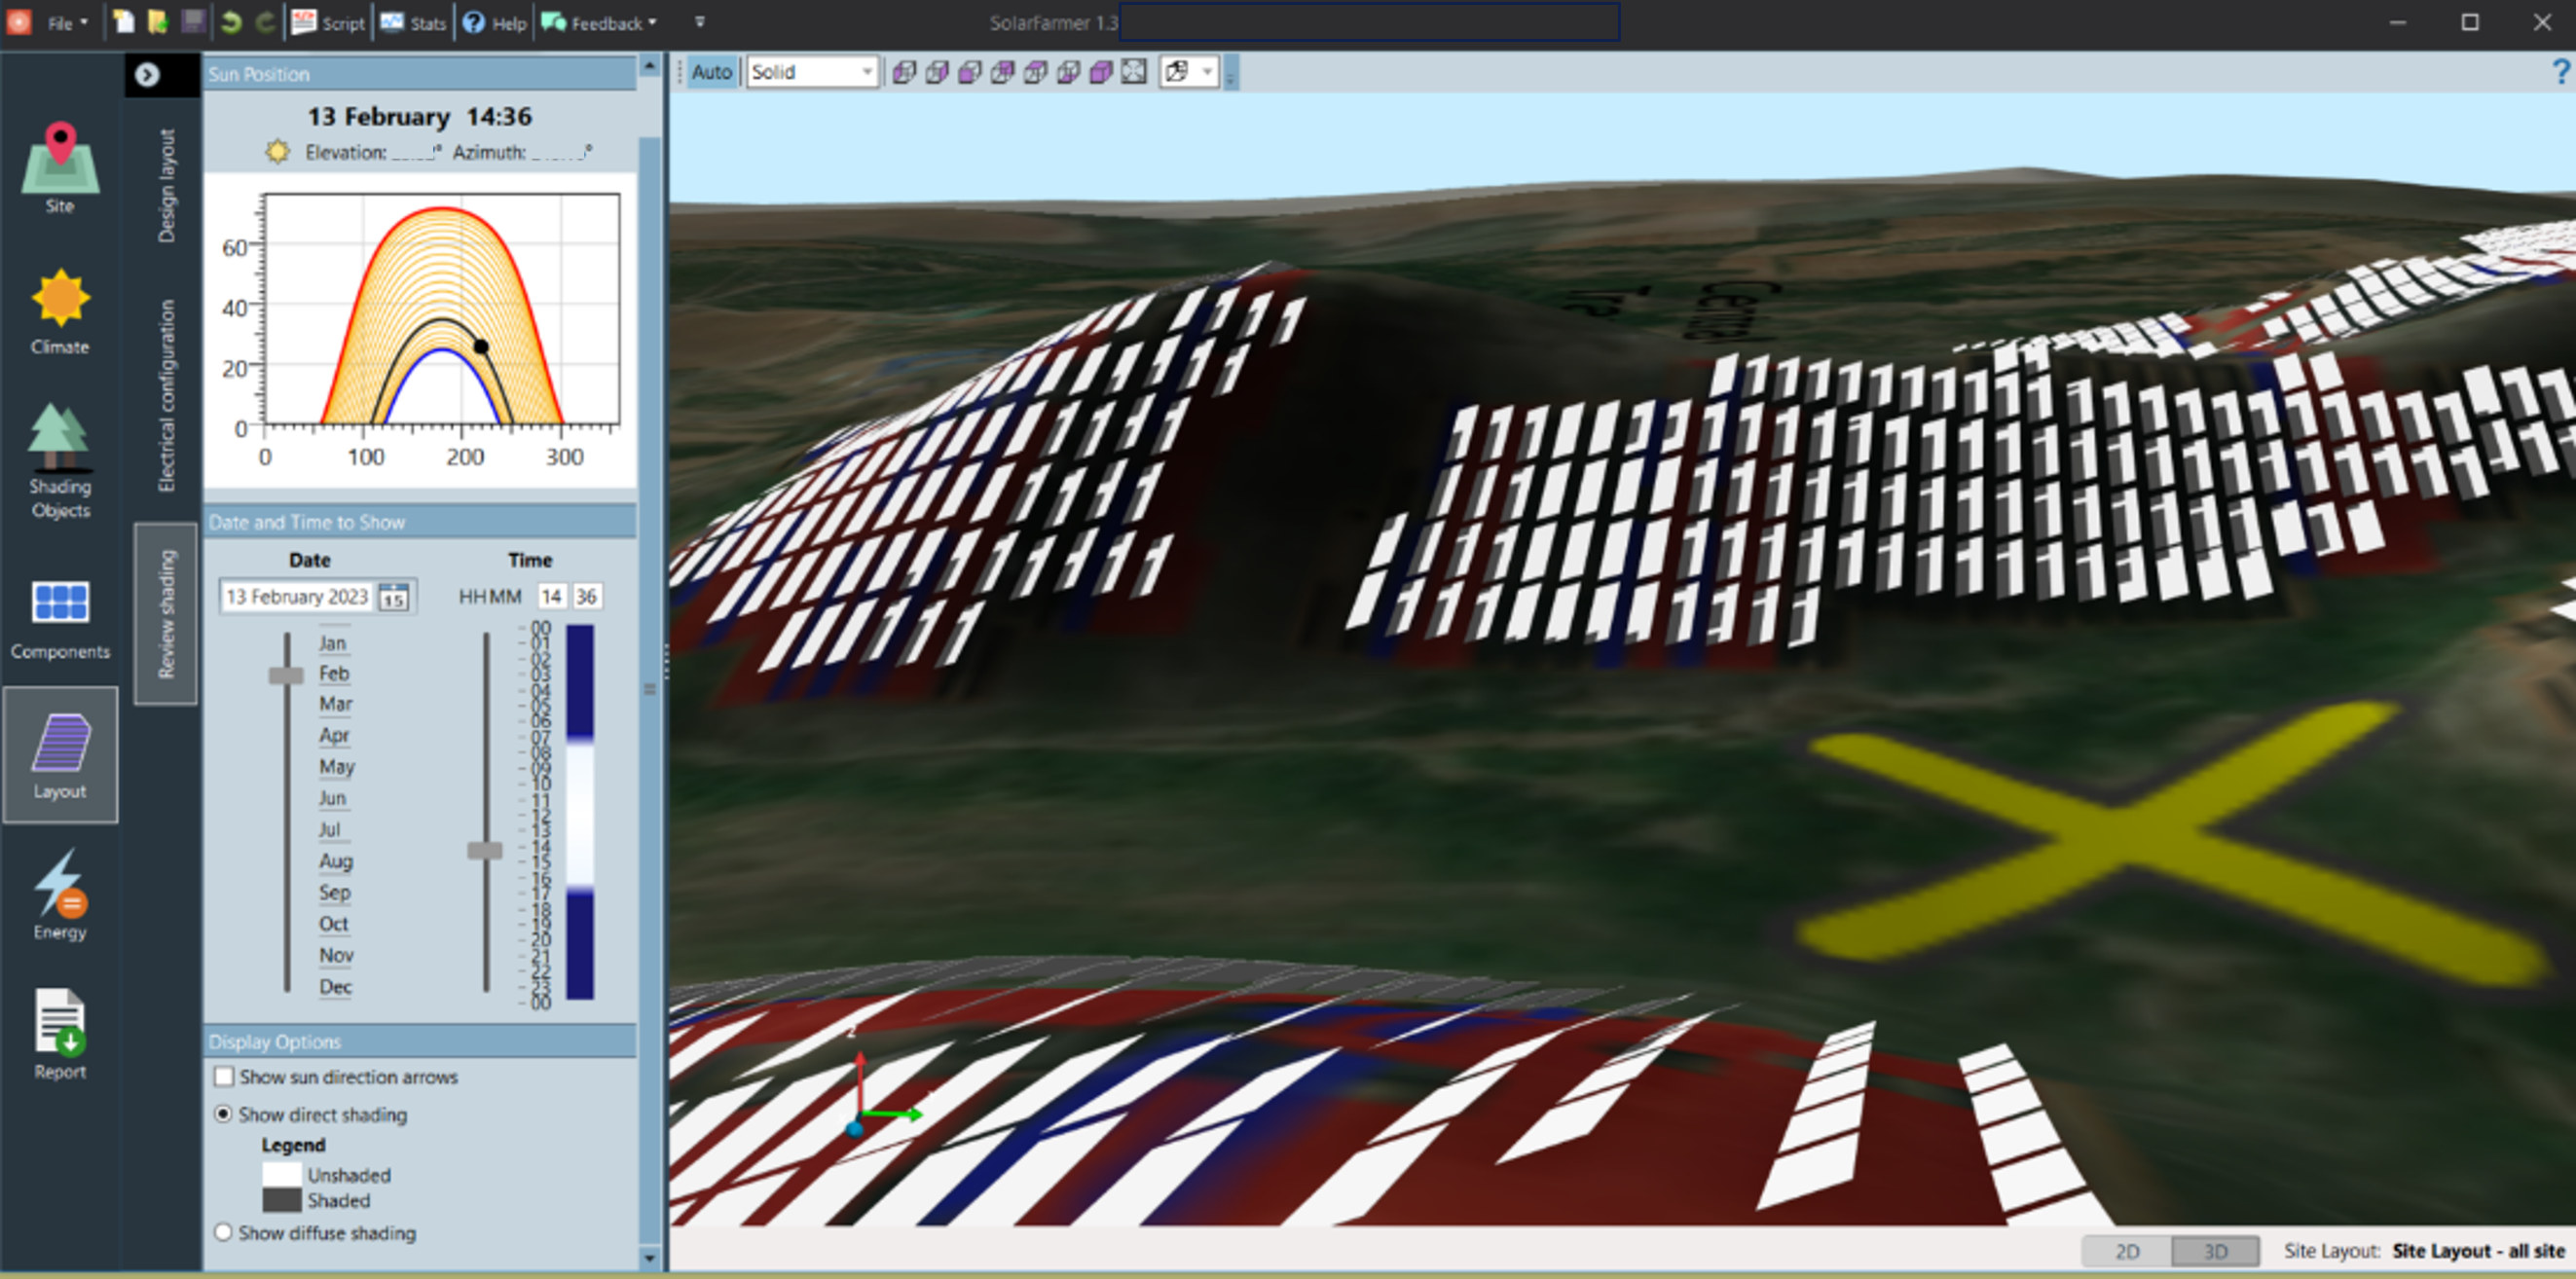Viewport: 2576px width, 1279px height.
Task: Switch to Electrical configuration tab
Action: pyautogui.click(x=166, y=395)
